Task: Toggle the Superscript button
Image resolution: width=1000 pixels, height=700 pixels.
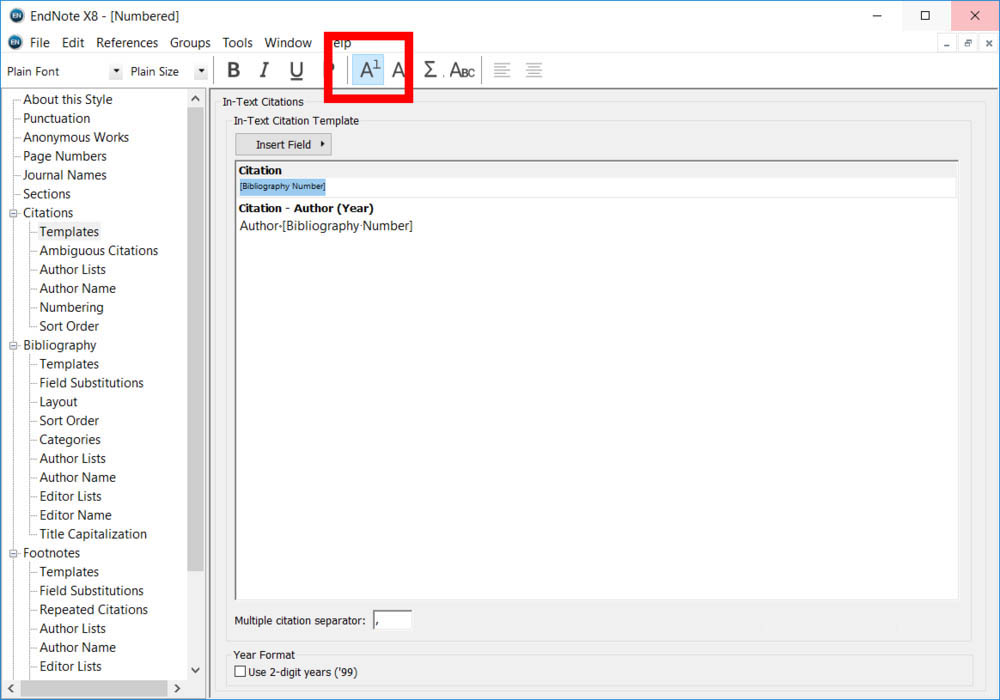Action: pyautogui.click(x=368, y=70)
